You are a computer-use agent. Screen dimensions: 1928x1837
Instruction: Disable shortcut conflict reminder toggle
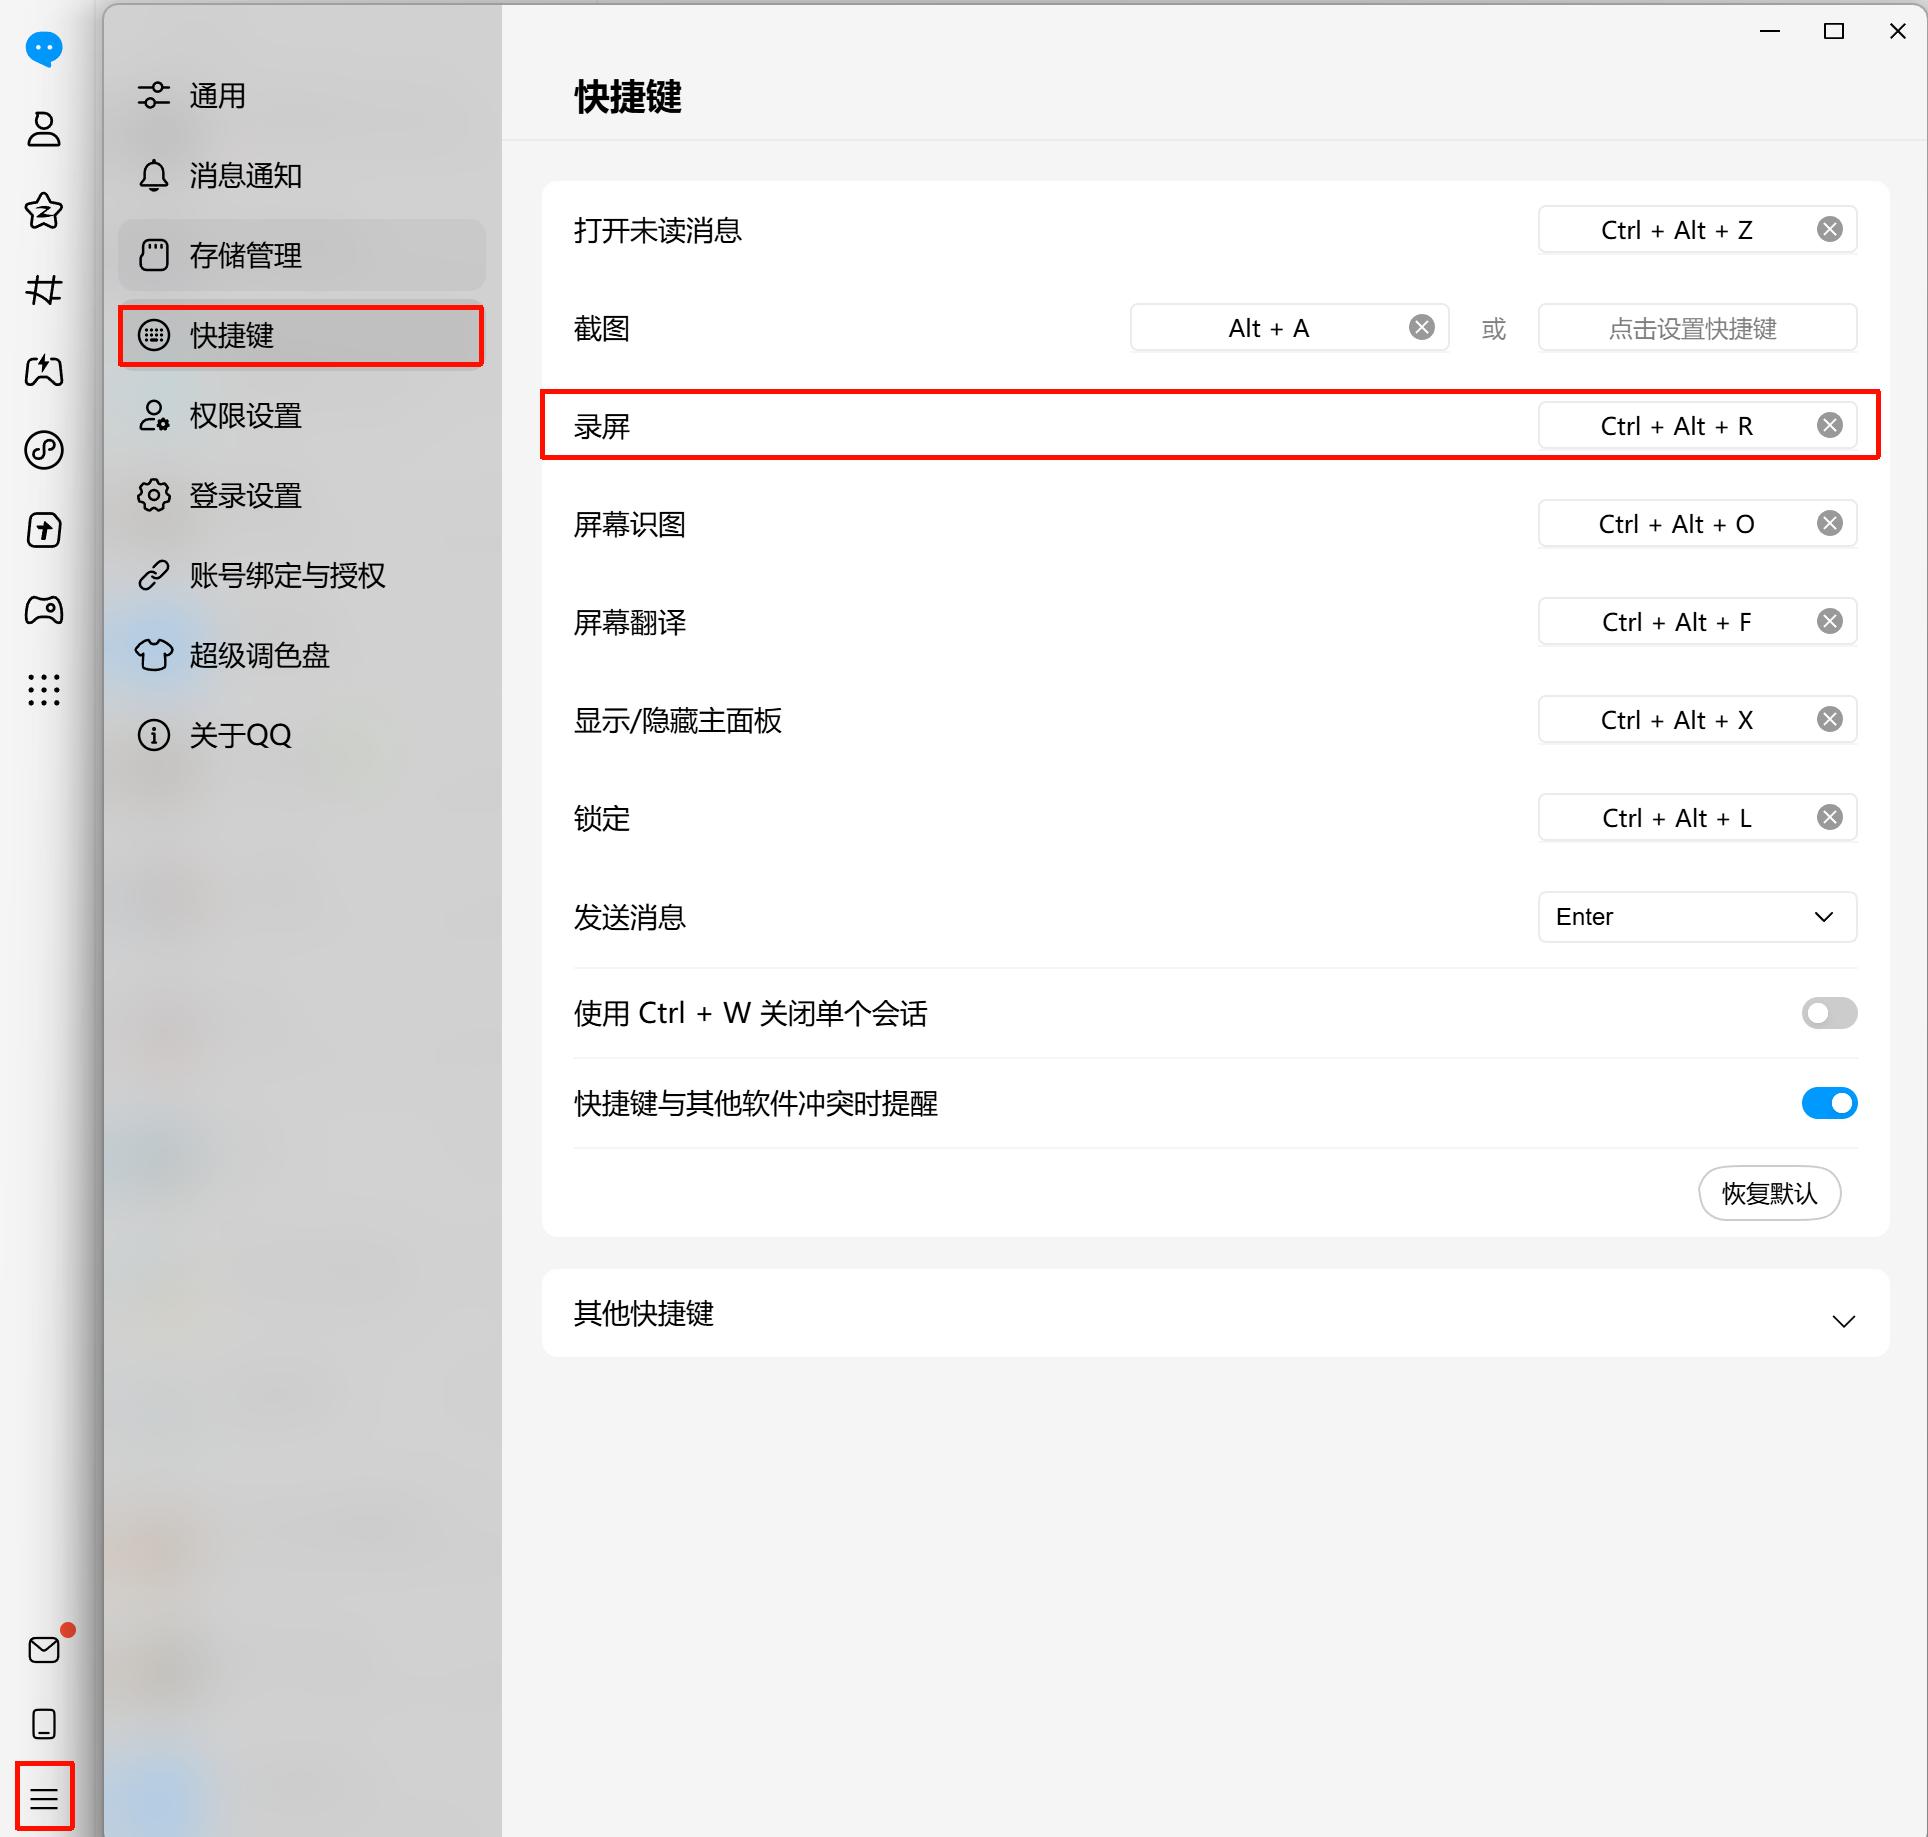click(1829, 1103)
